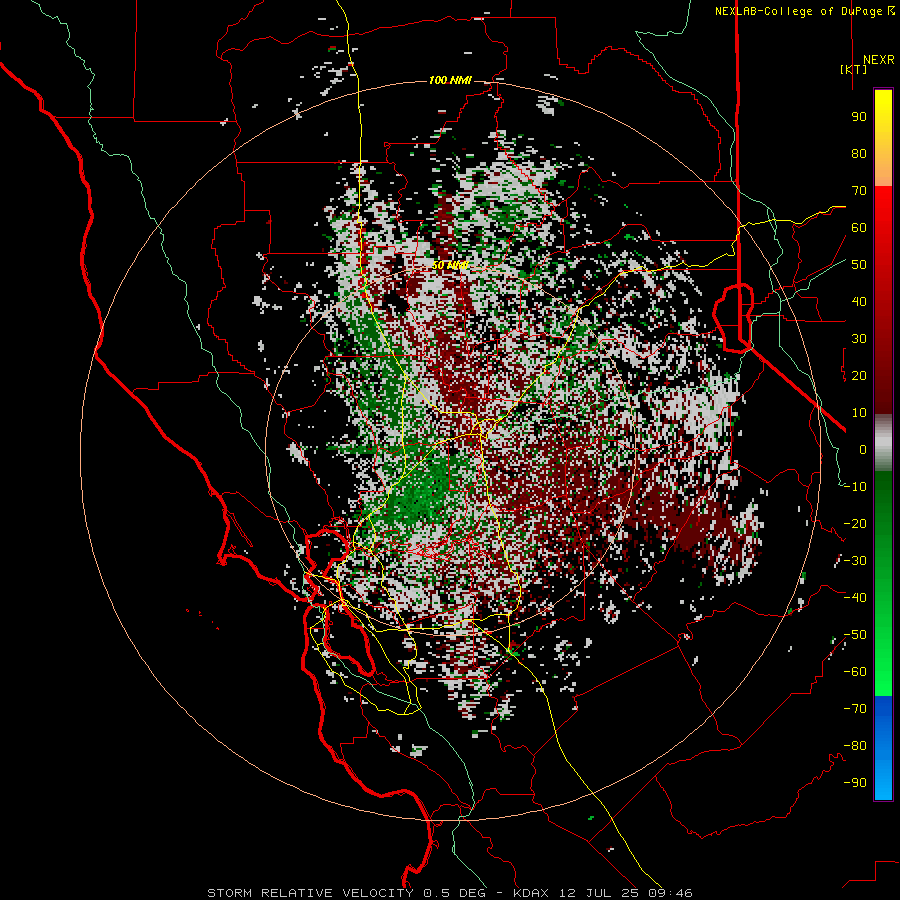
Task: Select the -90 knot scale label
Action: pyautogui.click(x=855, y=783)
